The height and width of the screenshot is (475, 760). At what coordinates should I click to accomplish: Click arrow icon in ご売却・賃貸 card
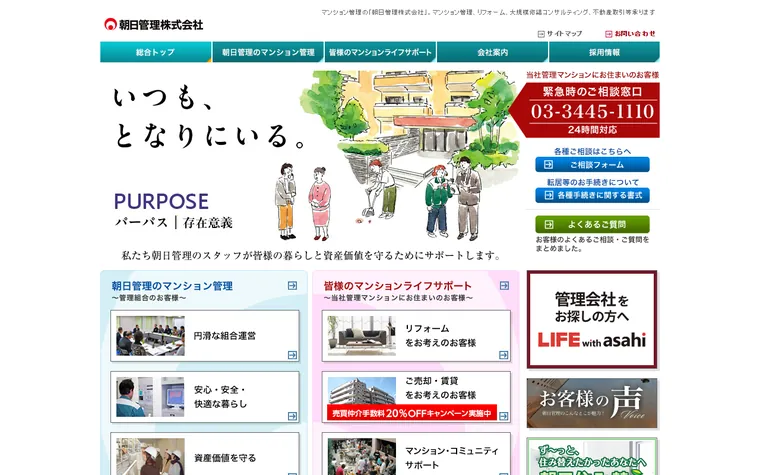tap(504, 416)
